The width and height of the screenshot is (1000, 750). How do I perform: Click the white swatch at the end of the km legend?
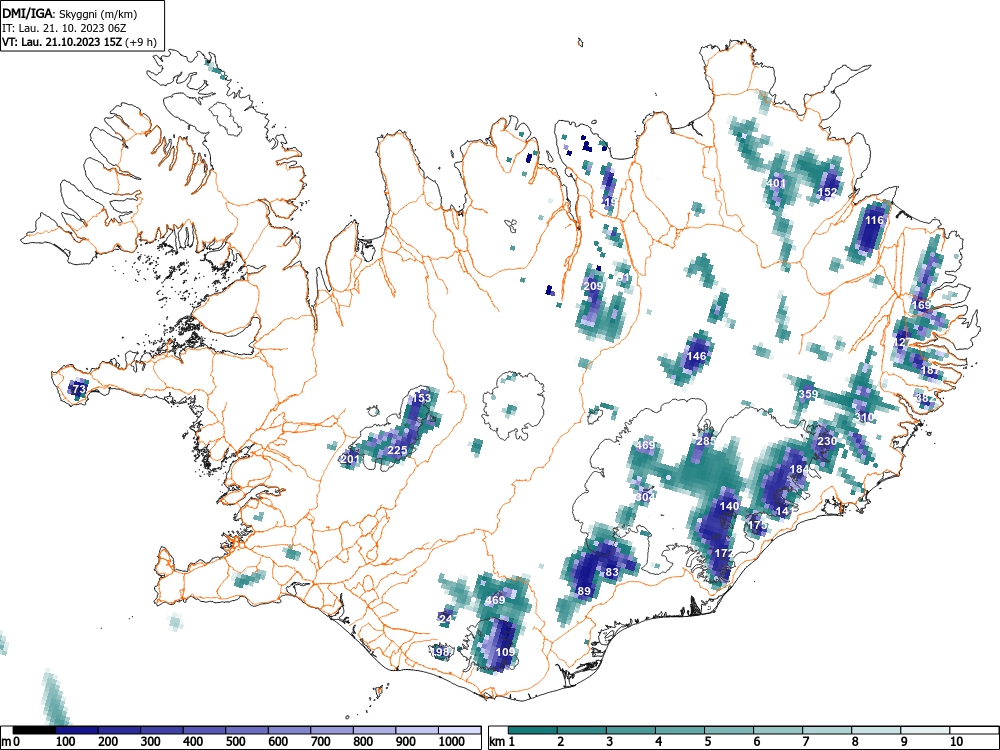pos(974,730)
